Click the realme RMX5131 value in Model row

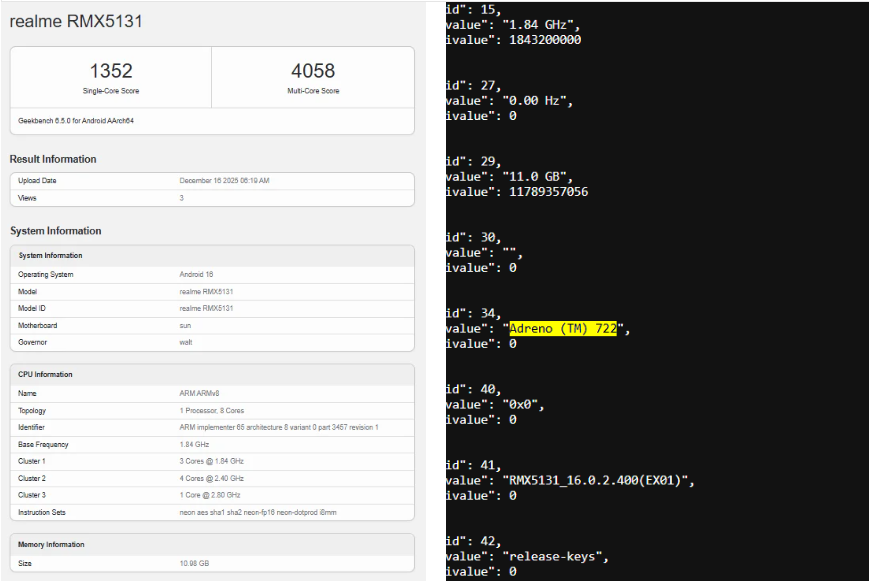(206, 292)
